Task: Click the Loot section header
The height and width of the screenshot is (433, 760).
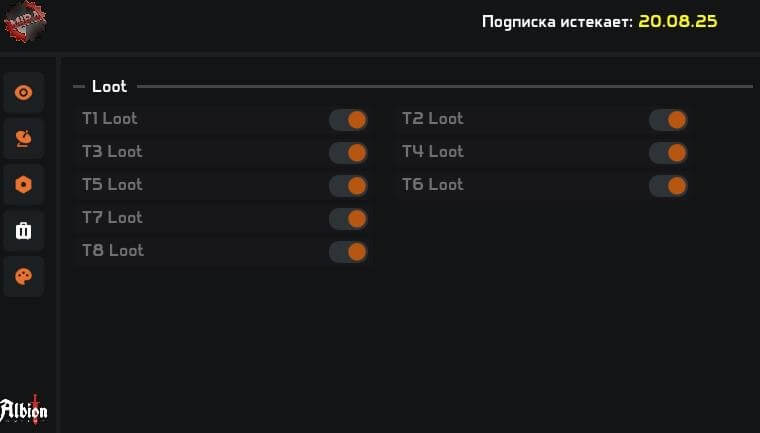Action: [109, 87]
